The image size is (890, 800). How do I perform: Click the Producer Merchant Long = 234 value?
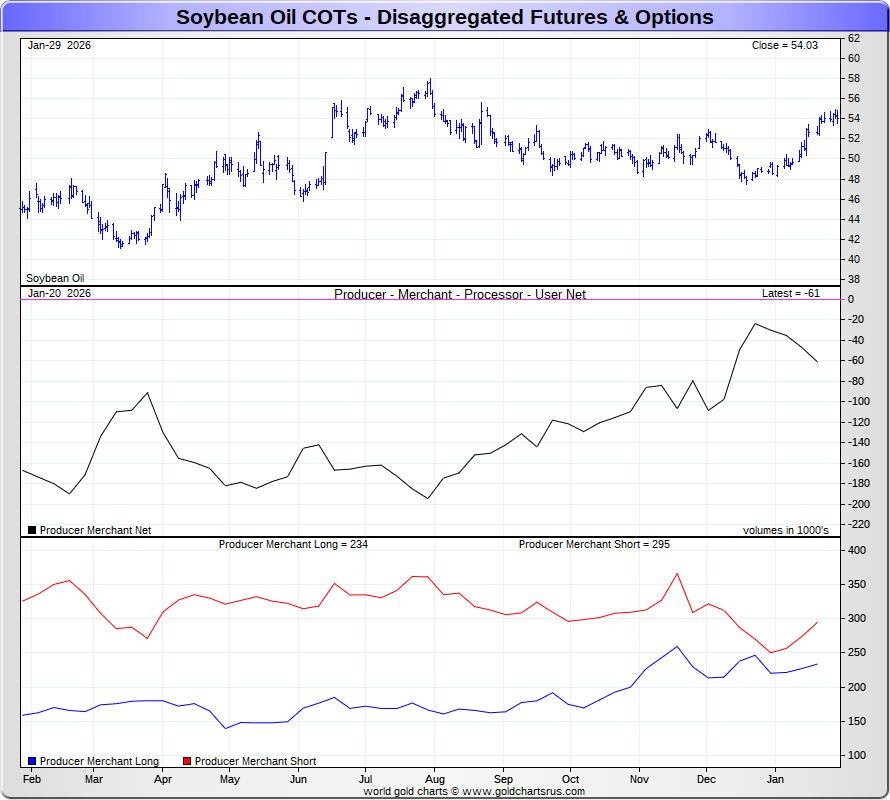[293, 544]
